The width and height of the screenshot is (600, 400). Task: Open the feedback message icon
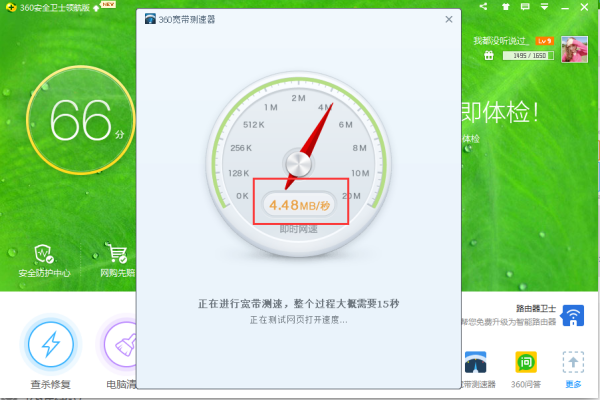coord(525,7)
